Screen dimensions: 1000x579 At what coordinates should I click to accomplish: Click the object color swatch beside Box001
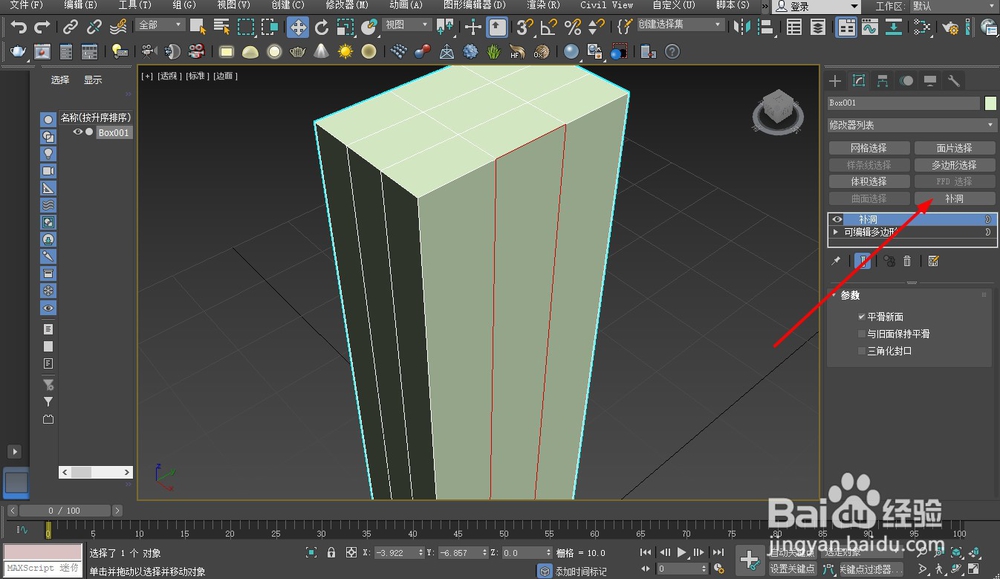click(x=990, y=103)
